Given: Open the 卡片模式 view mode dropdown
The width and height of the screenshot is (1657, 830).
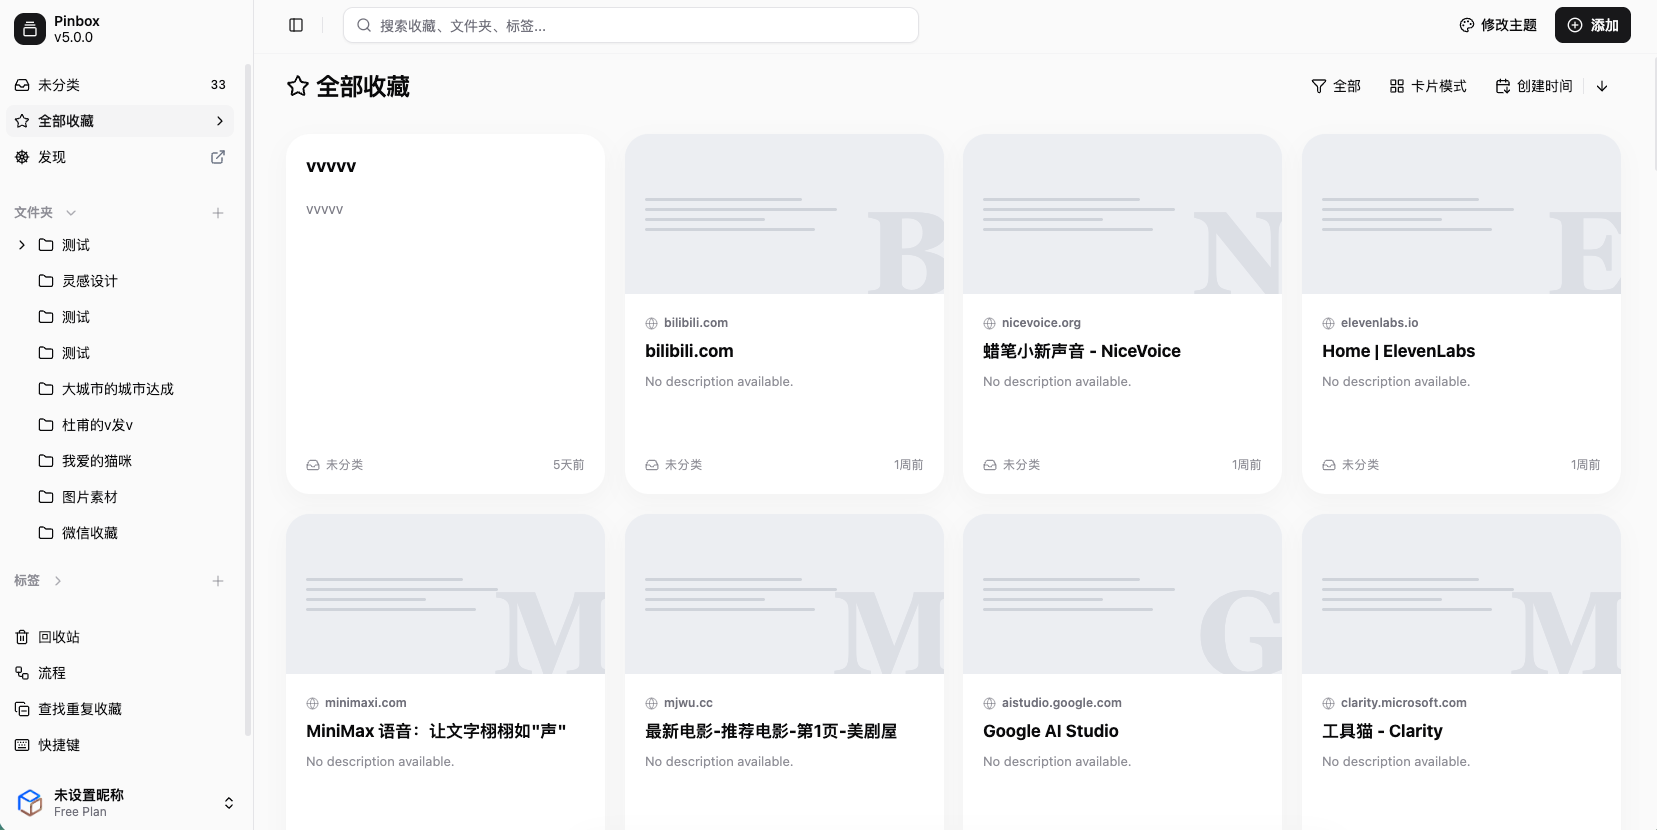Looking at the screenshot, I should click(x=1428, y=86).
